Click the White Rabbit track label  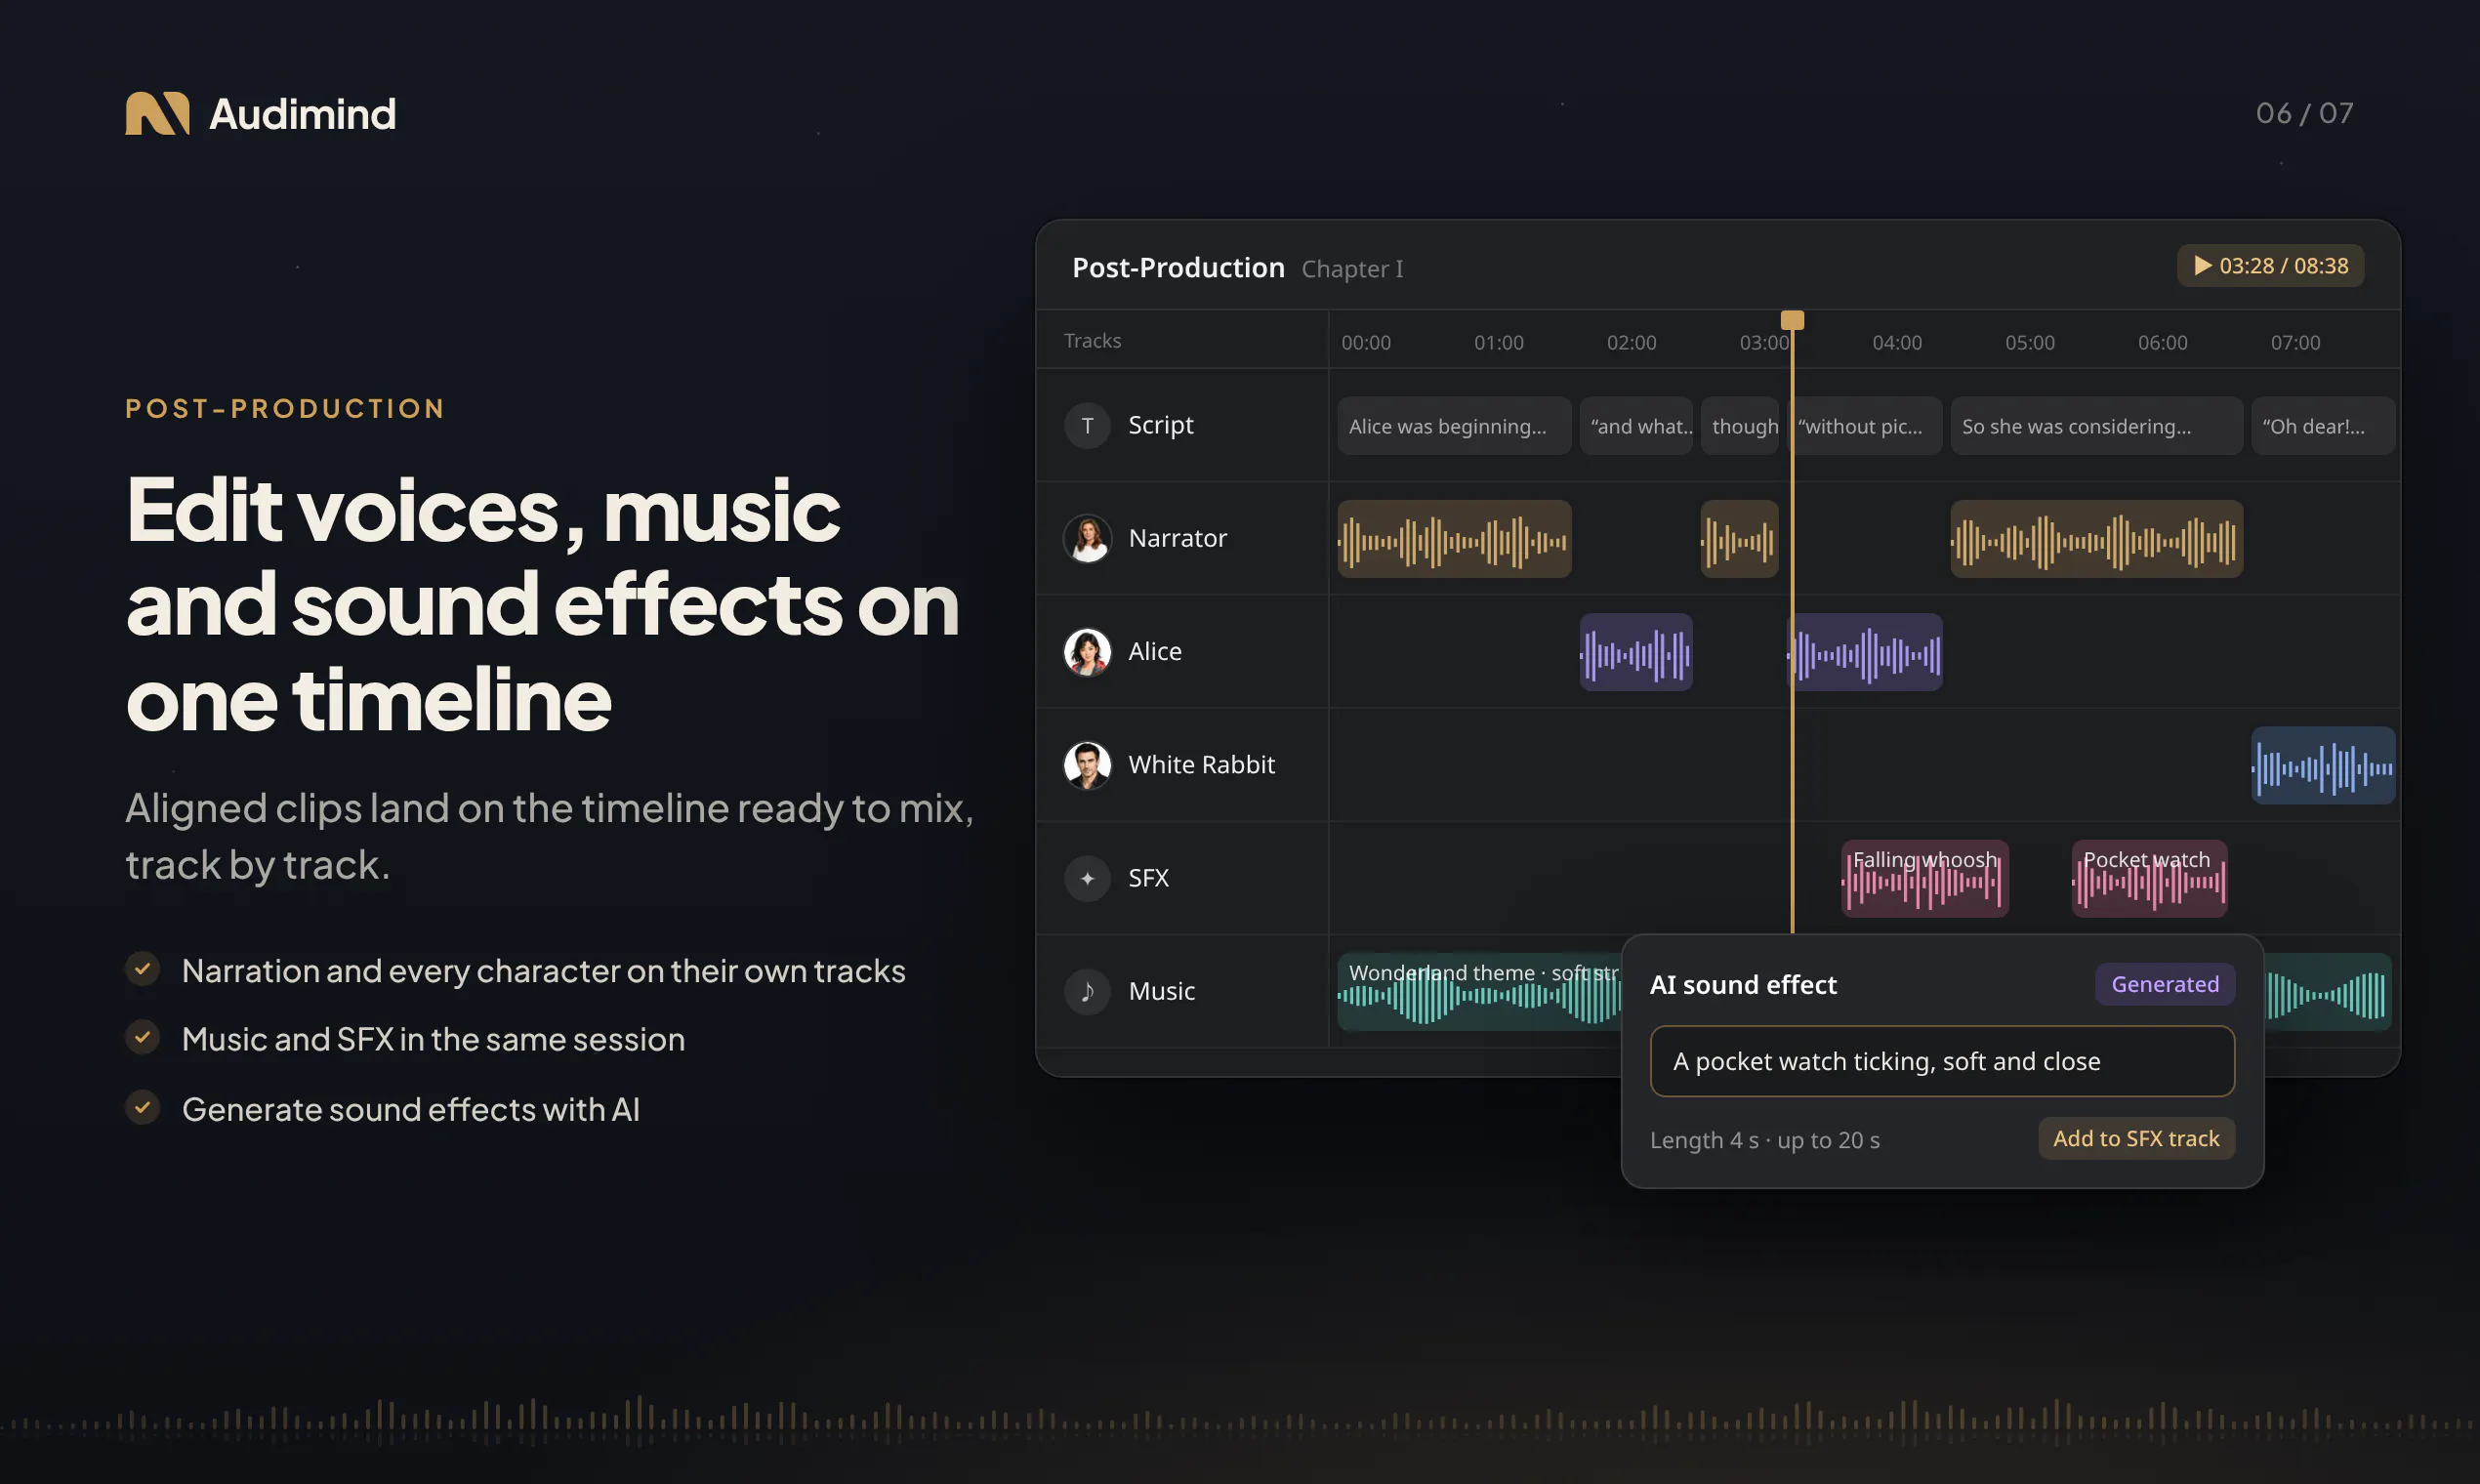tap(1201, 764)
